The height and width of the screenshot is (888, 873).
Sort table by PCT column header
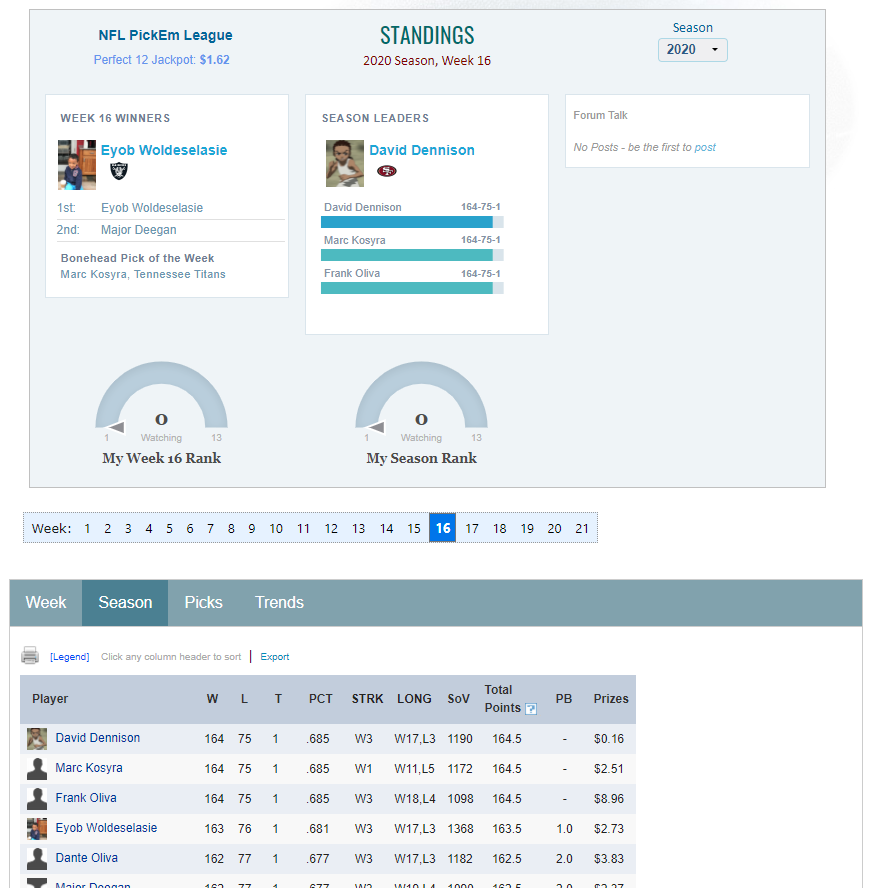click(x=320, y=699)
